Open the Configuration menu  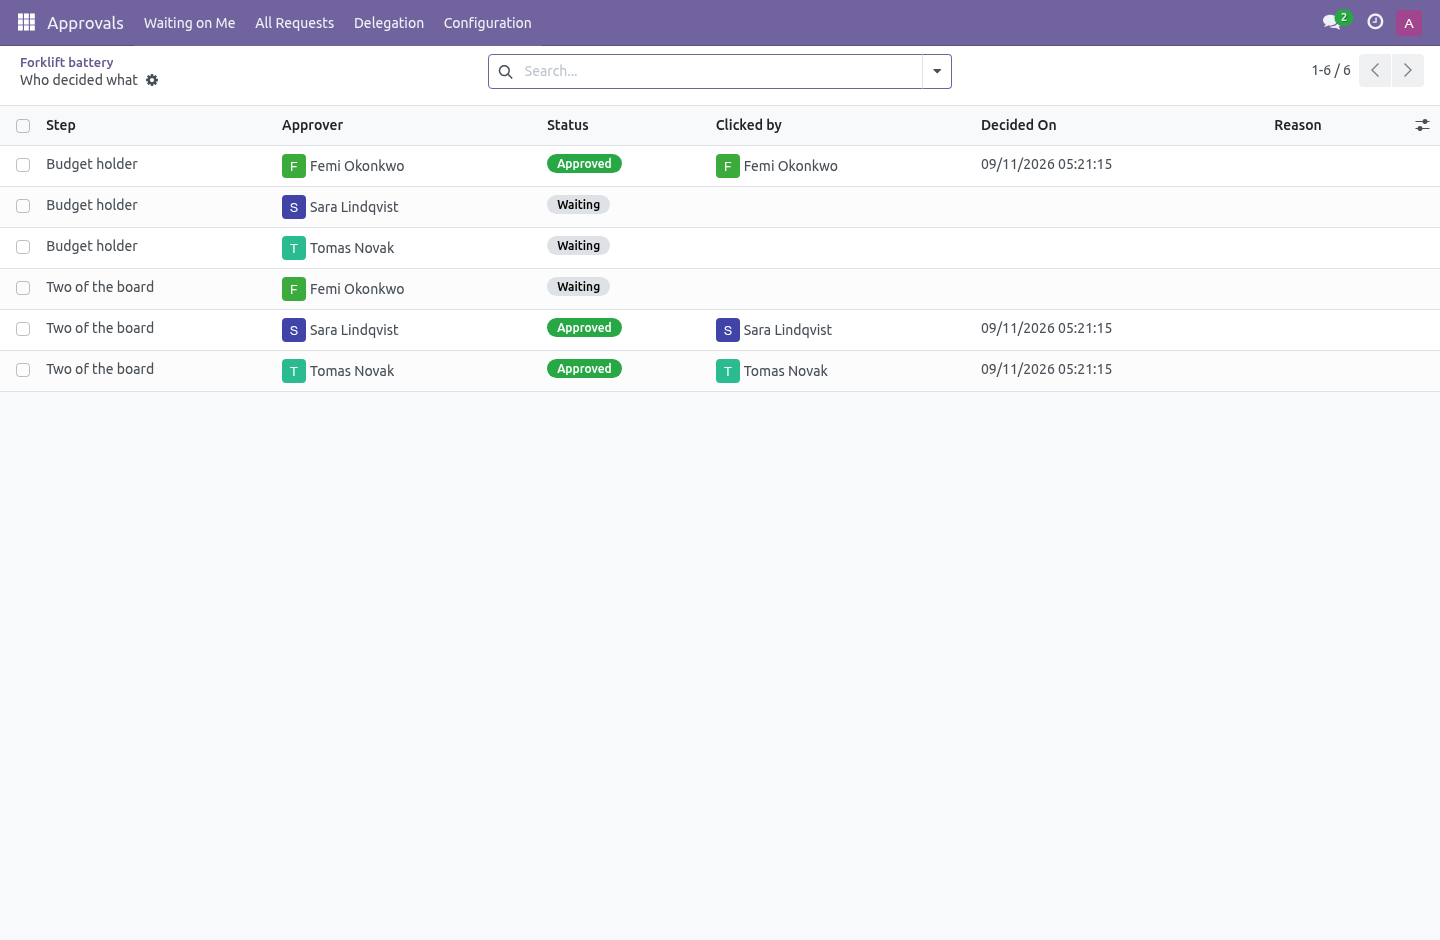tap(488, 23)
